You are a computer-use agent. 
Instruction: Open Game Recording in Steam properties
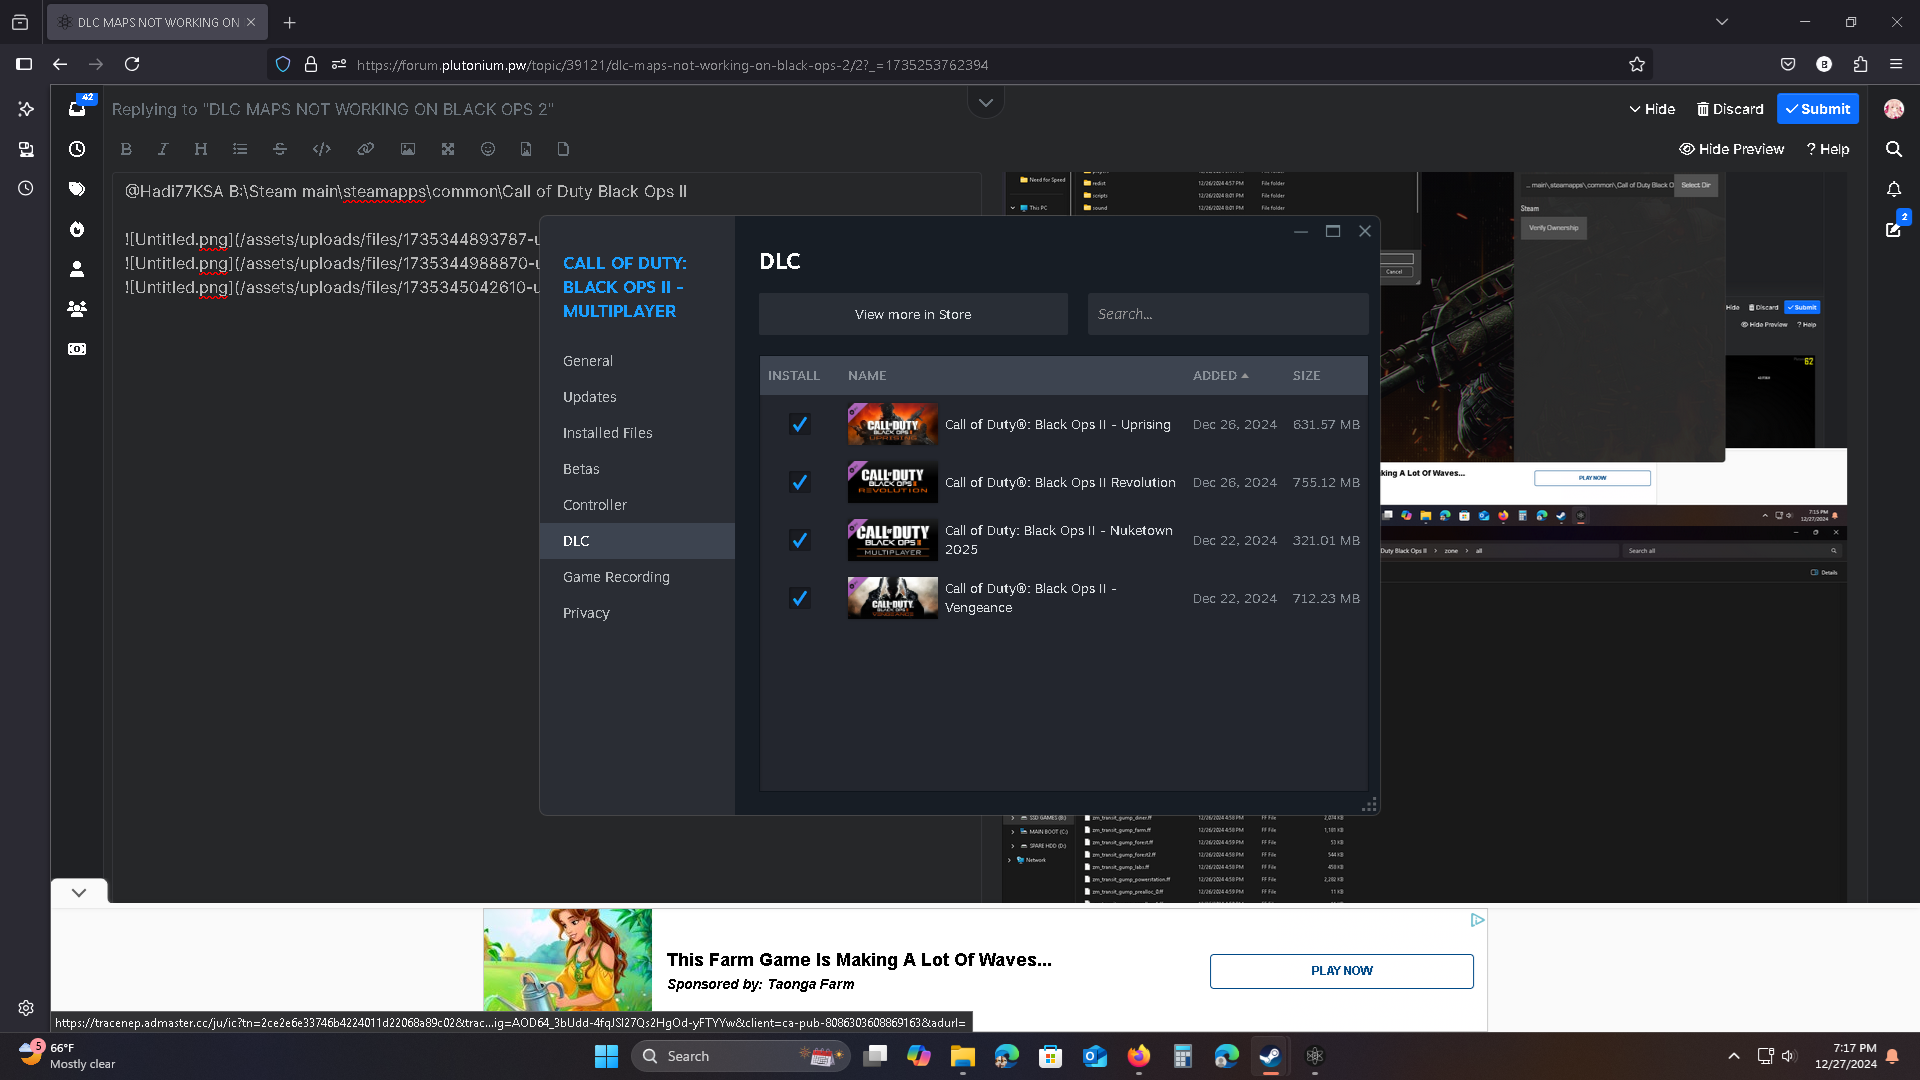point(637,577)
